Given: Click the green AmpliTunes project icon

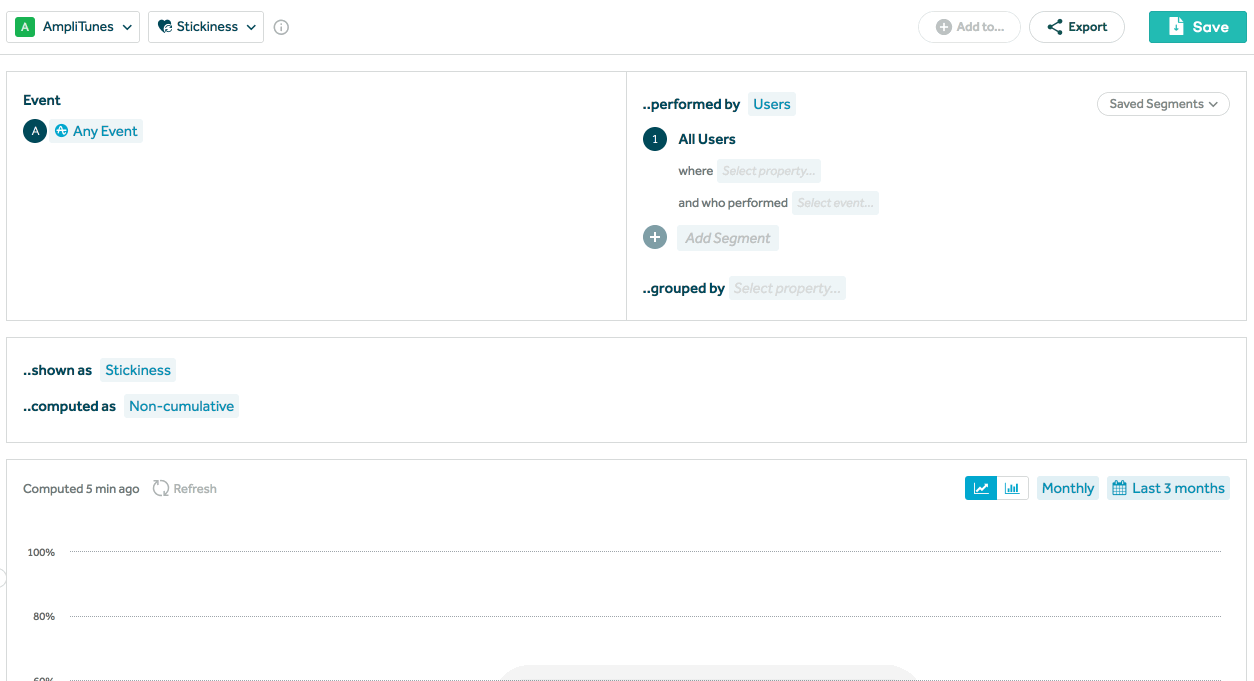Looking at the screenshot, I should (x=25, y=27).
